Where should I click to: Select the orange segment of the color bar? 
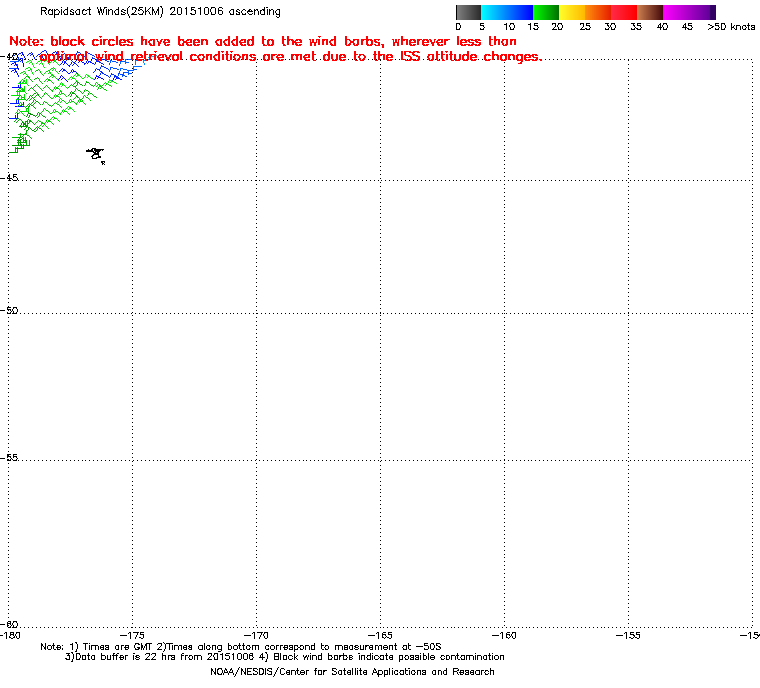598,12
